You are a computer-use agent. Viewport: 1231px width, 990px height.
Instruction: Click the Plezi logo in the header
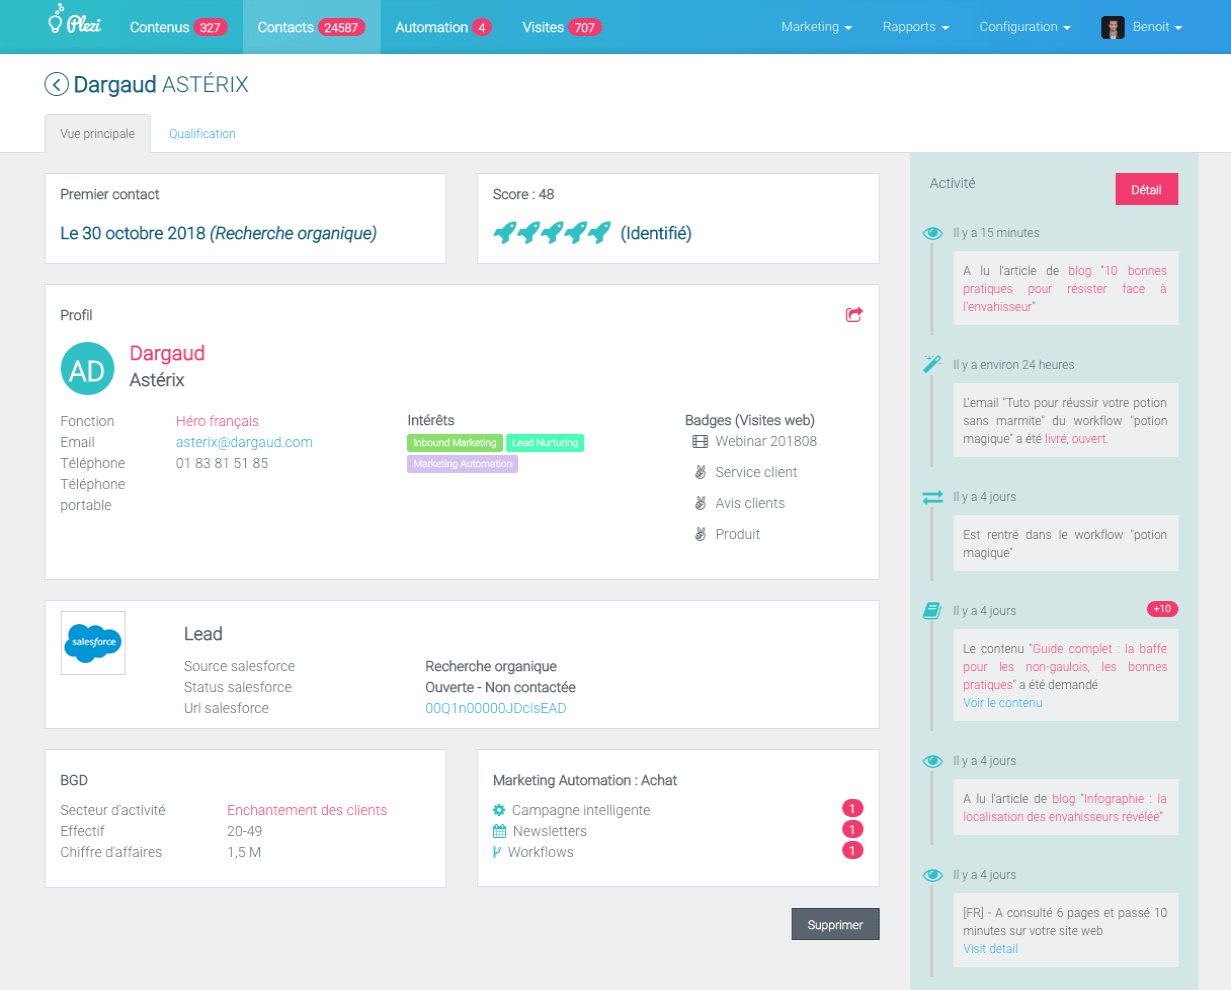(x=75, y=22)
